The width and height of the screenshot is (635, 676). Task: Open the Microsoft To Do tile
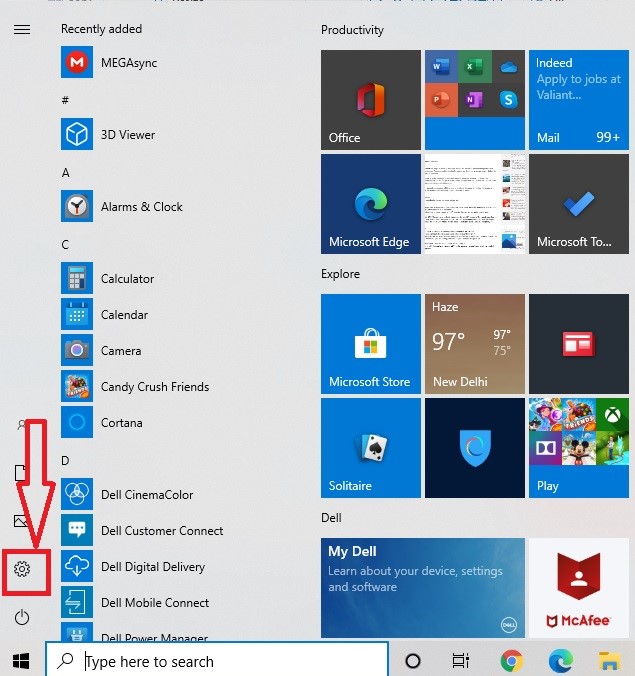[x=579, y=204]
